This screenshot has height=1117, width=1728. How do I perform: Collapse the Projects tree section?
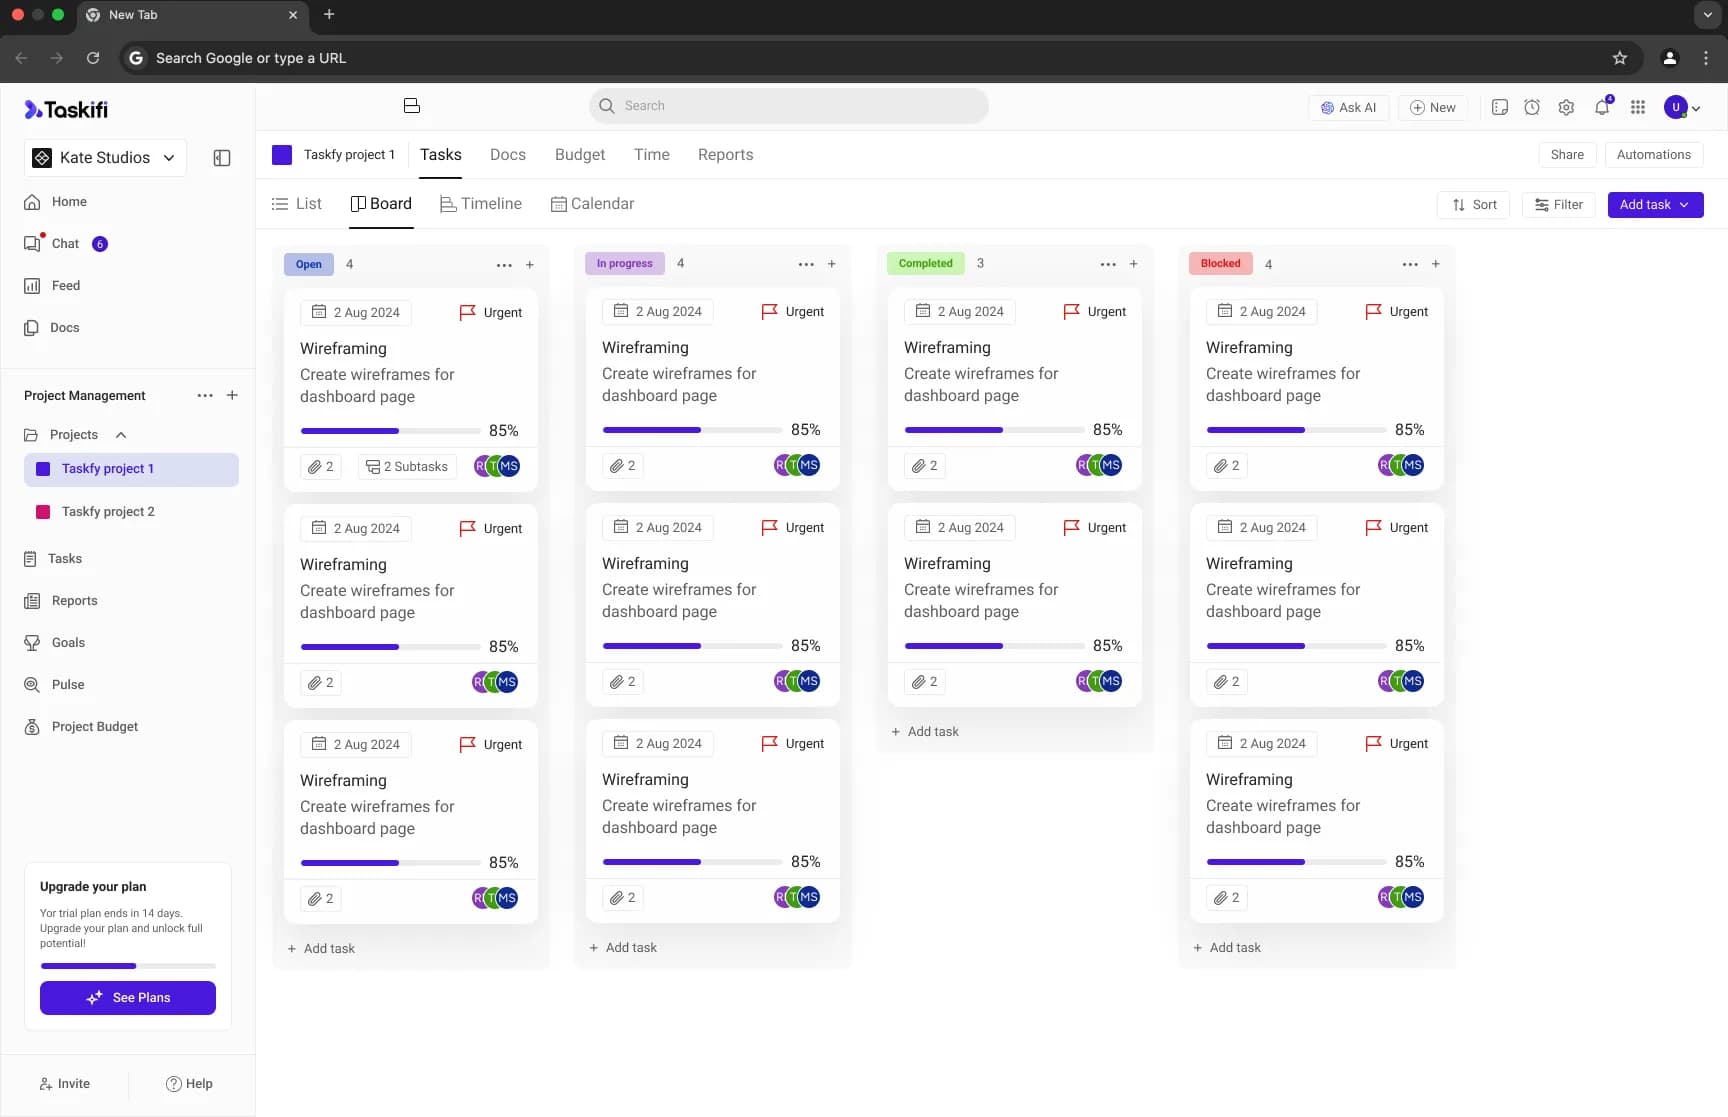[x=121, y=435]
